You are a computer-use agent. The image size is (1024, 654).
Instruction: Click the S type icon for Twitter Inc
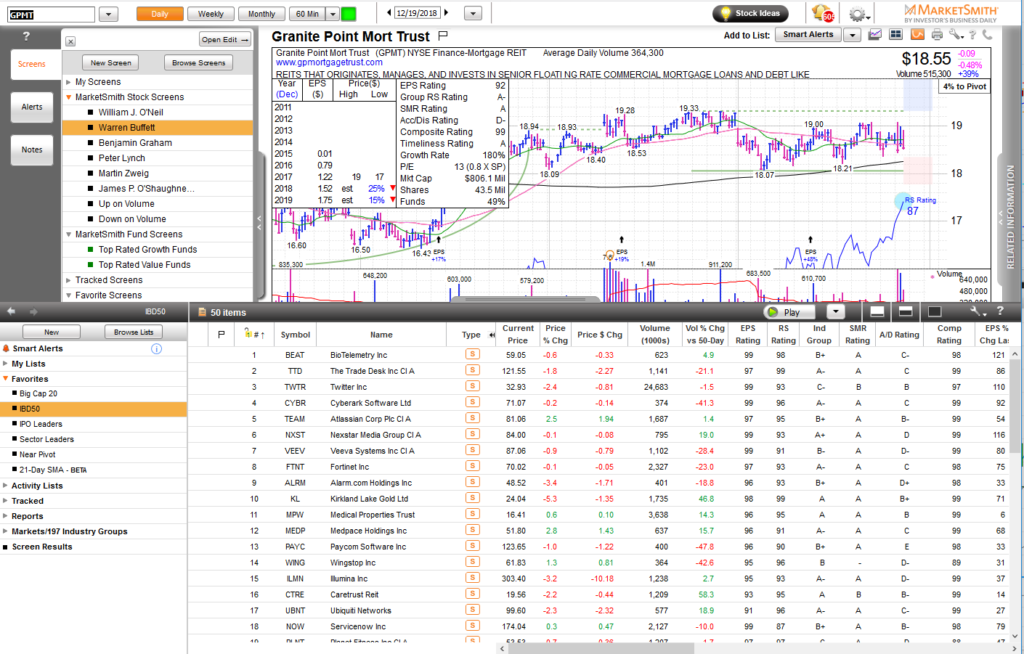tap(472, 386)
